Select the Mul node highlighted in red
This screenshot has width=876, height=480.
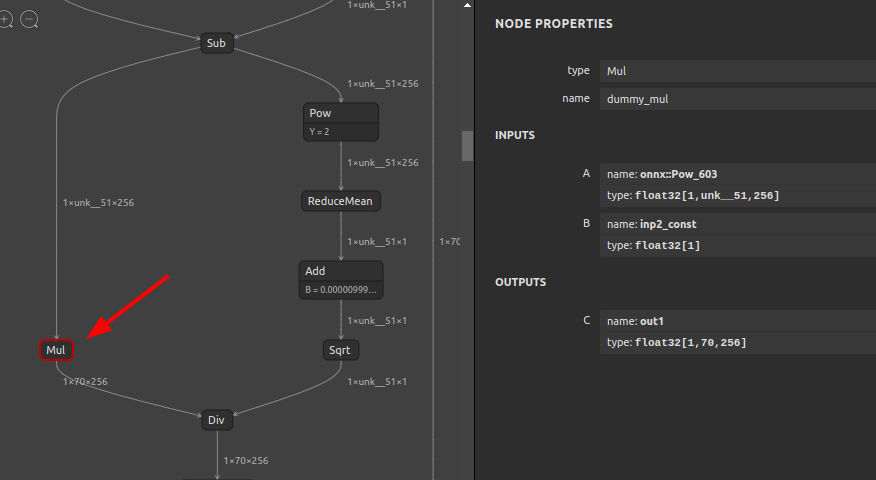pyautogui.click(x=56, y=350)
